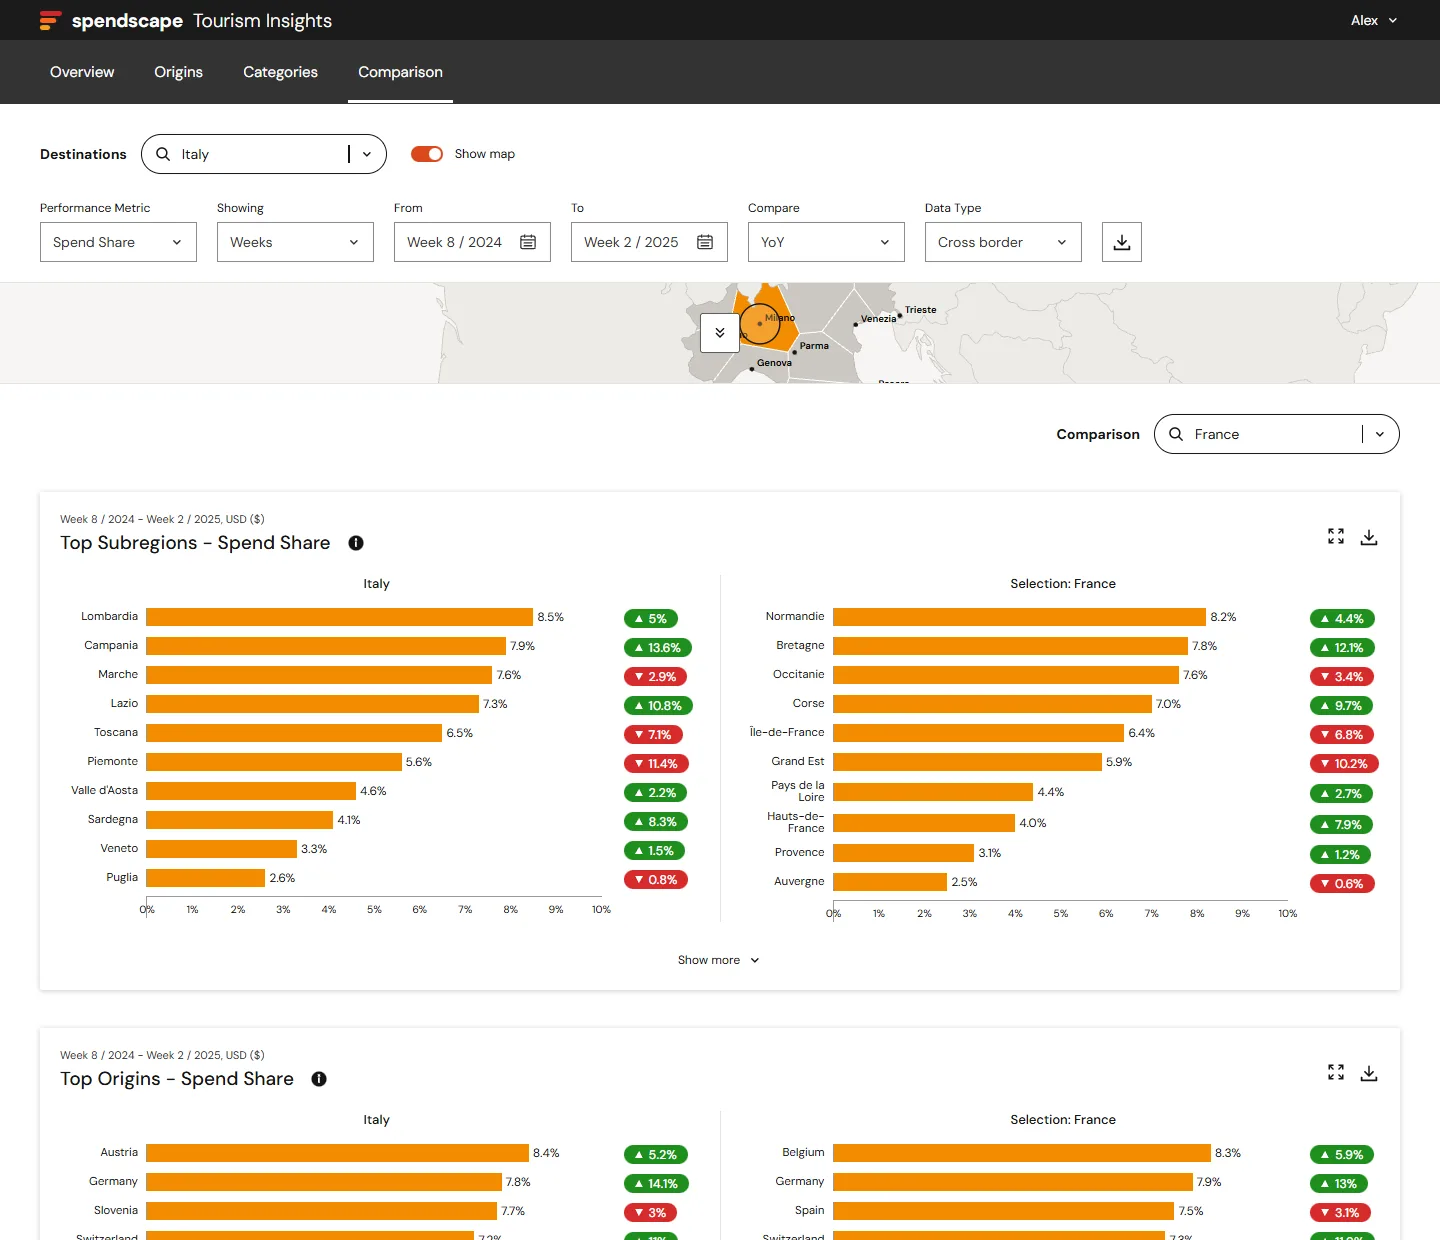Click the spendscape logo icon
The height and width of the screenshot is (1240, 1440).
50,20
